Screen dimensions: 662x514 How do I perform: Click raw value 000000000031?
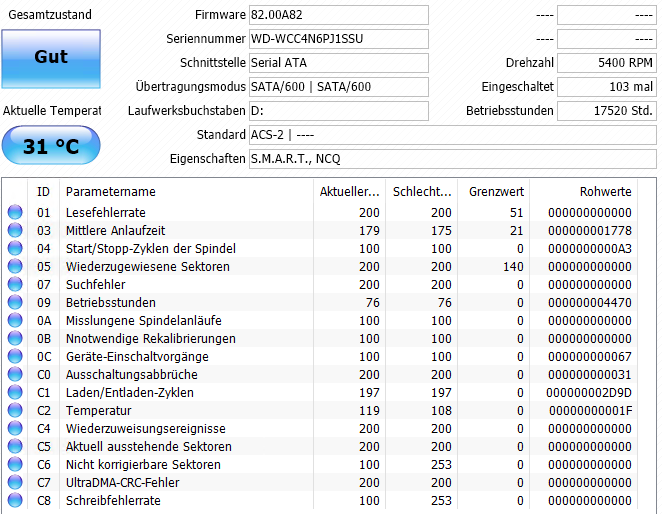[x=590, y=375]
